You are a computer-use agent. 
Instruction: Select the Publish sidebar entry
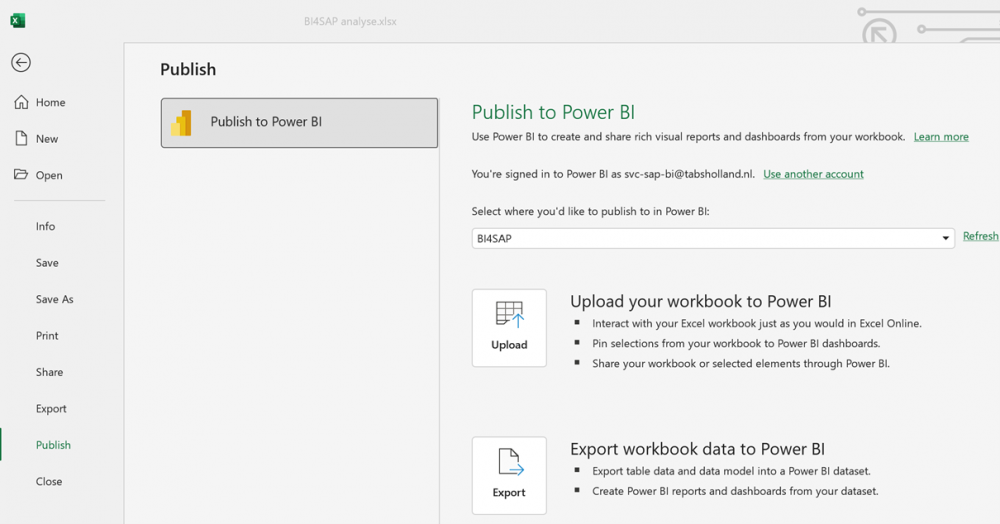53,445
